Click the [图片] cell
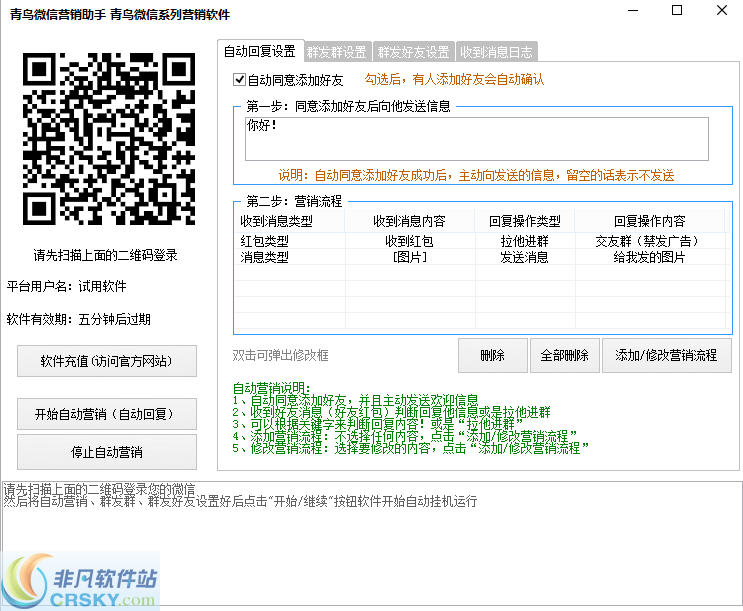The width and height of the screenshot is (743, 611). click(x=409, y=257)
